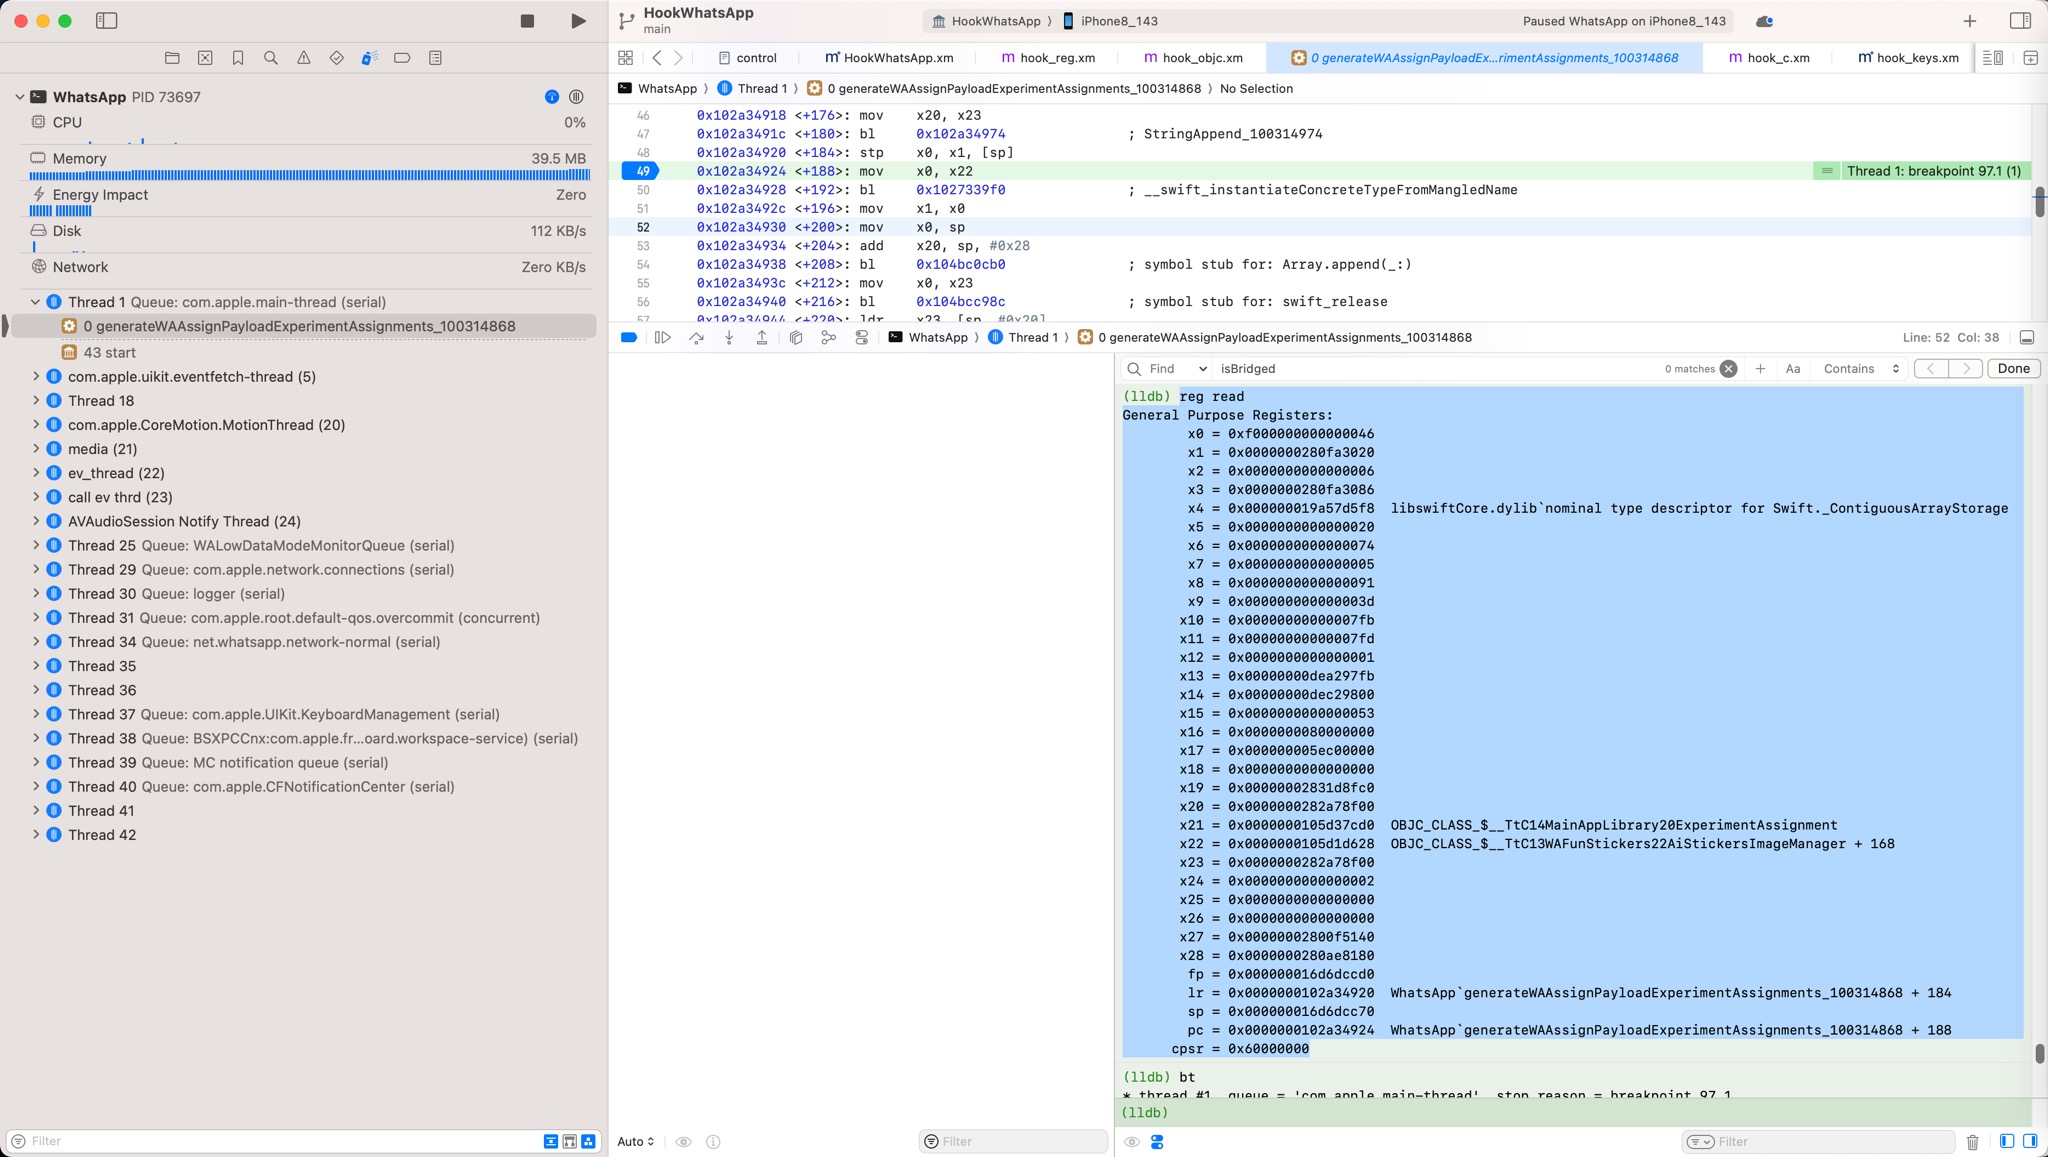
Task: Toggle the console pane button
Action: click(2030, 1142)
